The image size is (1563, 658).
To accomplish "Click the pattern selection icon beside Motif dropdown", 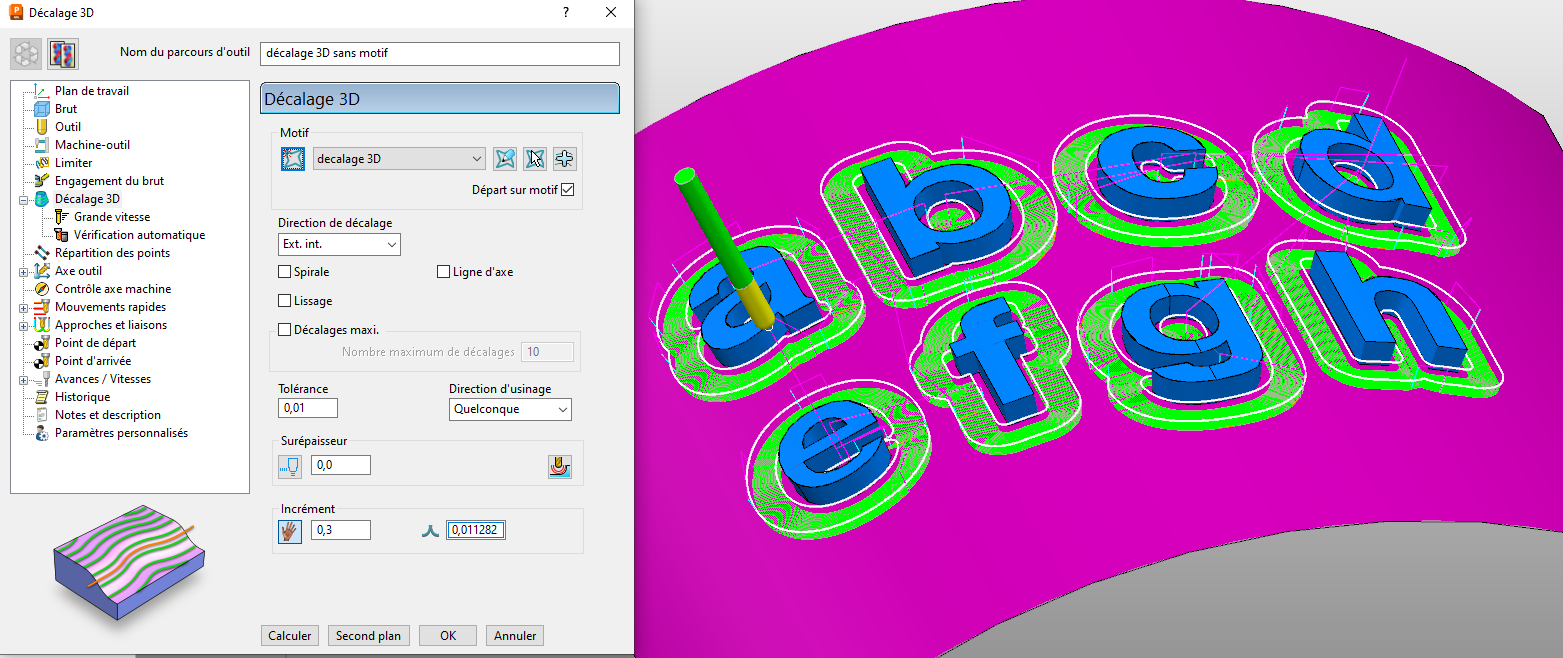I will click(292, 158).
